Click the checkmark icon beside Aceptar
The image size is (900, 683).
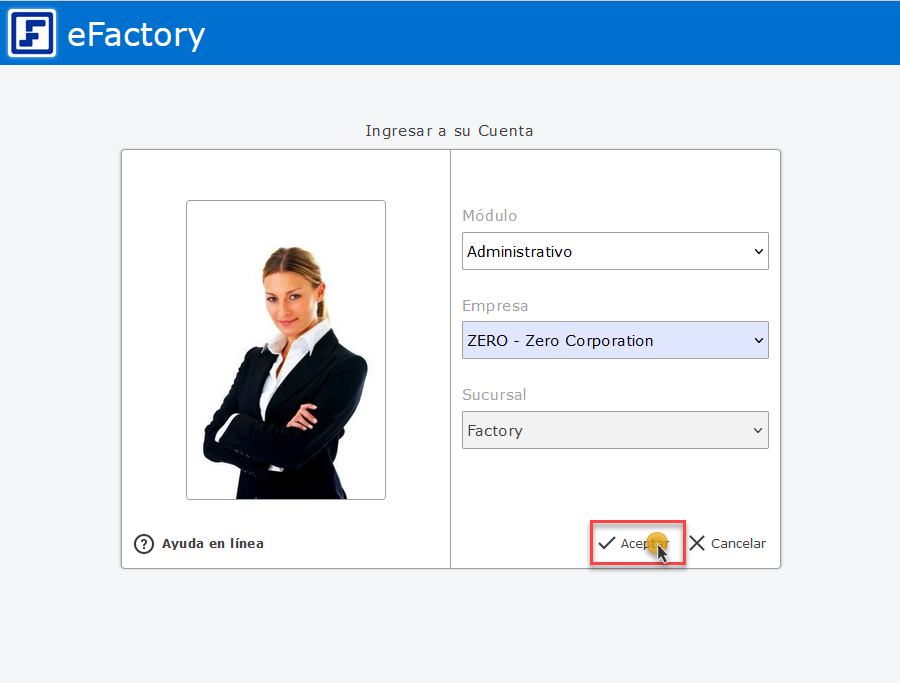pyautogui.click(x=606, y=543)
